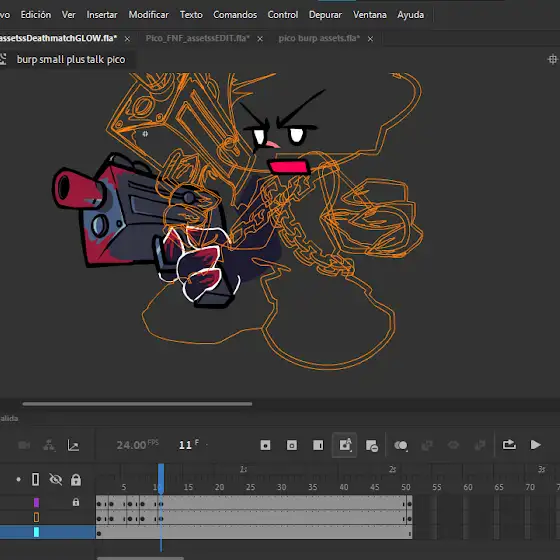Click the cyan swatch of the selected layer
Screen dimensions: 560x560
coord(36,532)
